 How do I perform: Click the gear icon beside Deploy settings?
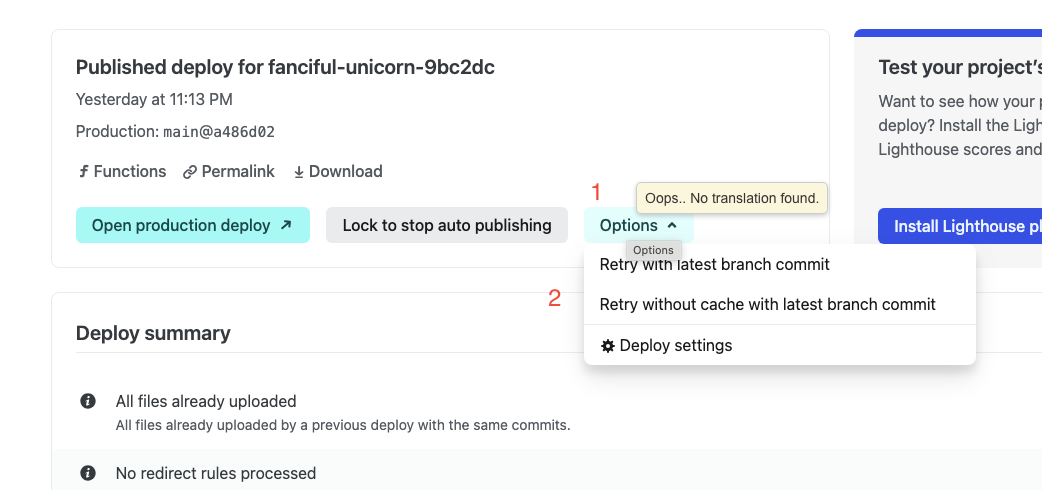pyautogui.click(x=607, y=346)
